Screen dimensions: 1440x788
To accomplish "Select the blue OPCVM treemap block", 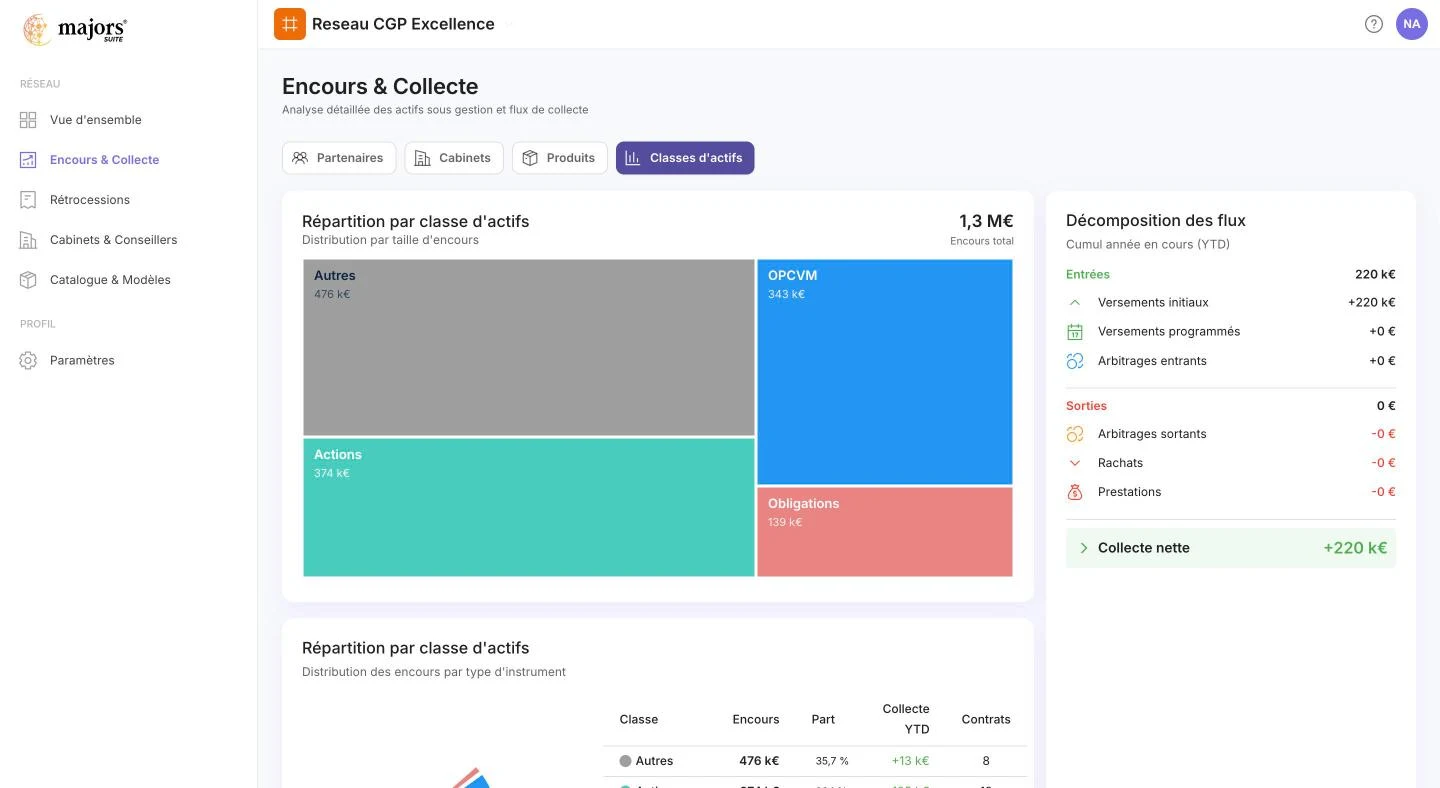I will [x=885, y=372].
